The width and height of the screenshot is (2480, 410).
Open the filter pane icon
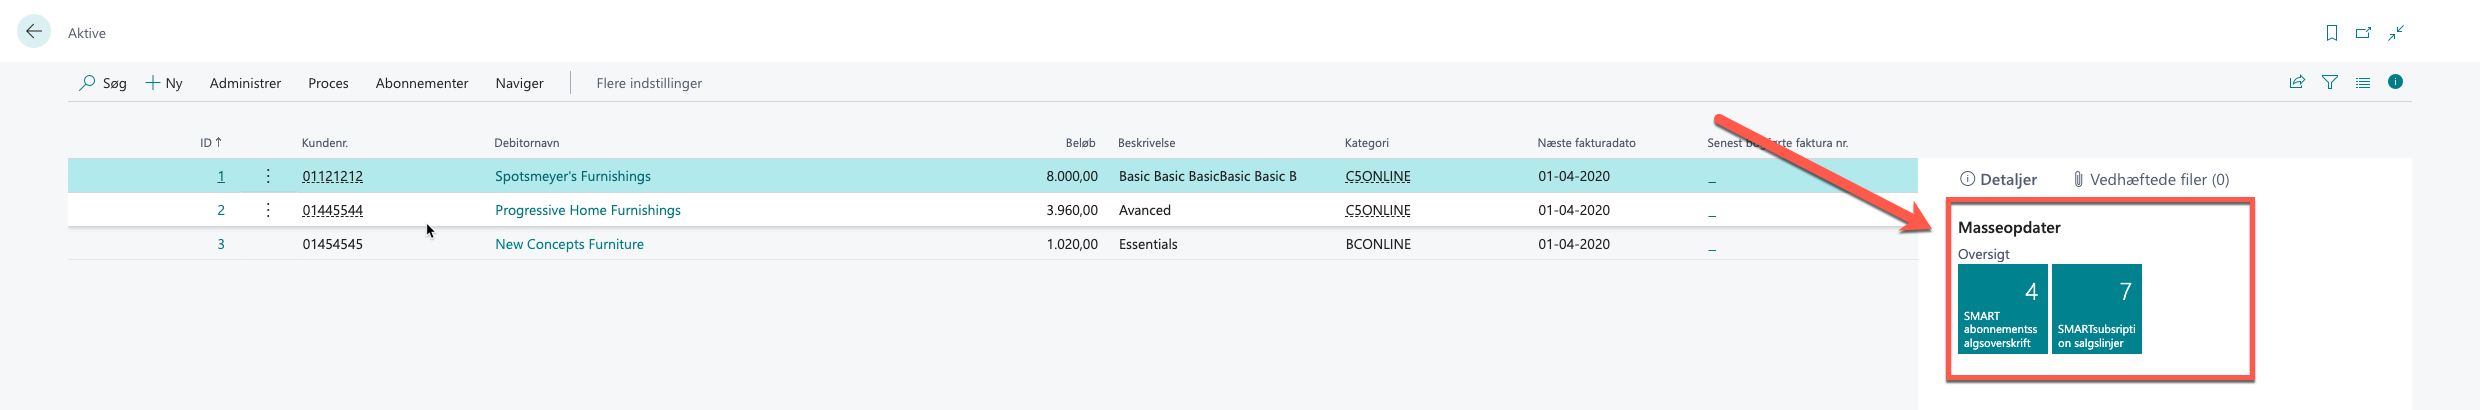2330,82
